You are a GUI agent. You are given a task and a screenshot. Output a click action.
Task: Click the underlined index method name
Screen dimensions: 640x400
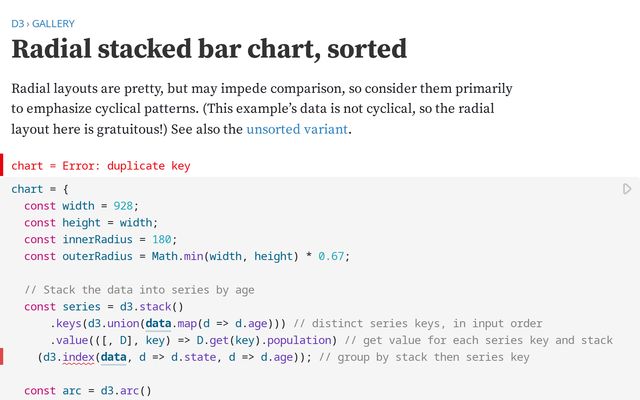(x=77, y=357)
